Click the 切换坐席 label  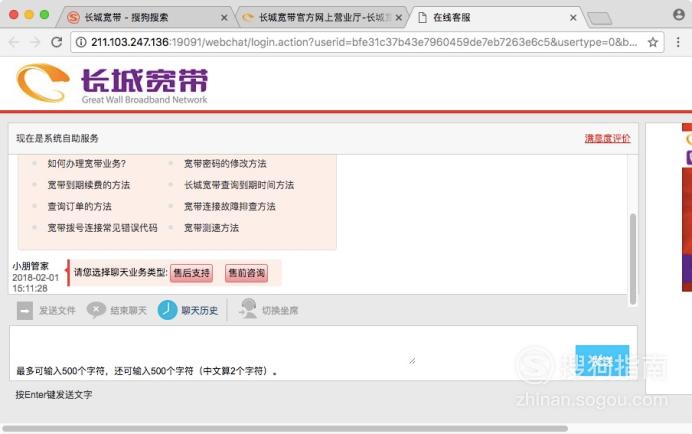point(280,310)
